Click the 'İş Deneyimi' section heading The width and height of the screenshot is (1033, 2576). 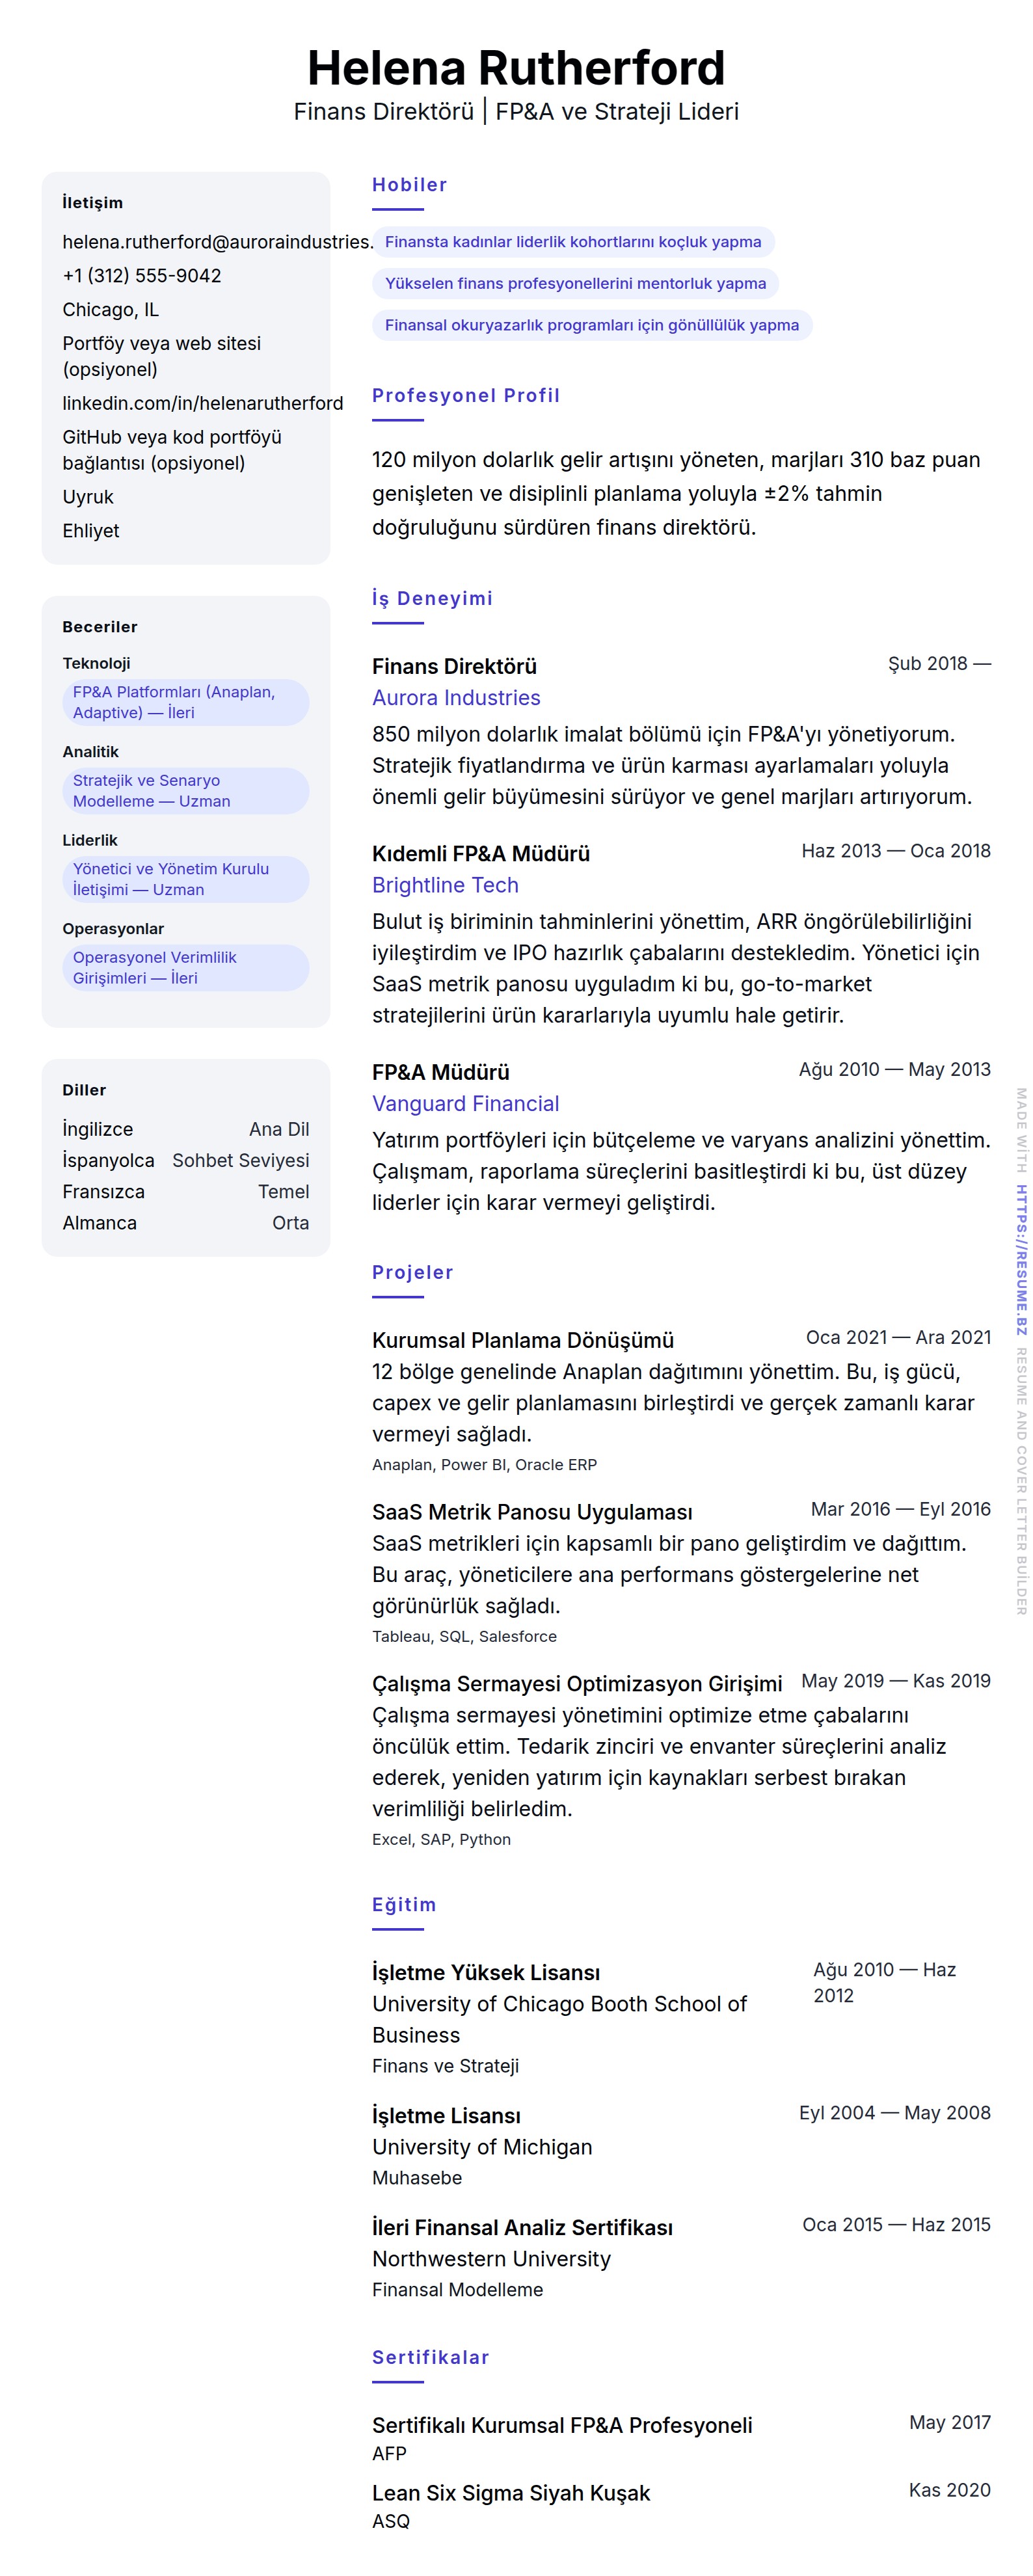click(x=432, y=598)
